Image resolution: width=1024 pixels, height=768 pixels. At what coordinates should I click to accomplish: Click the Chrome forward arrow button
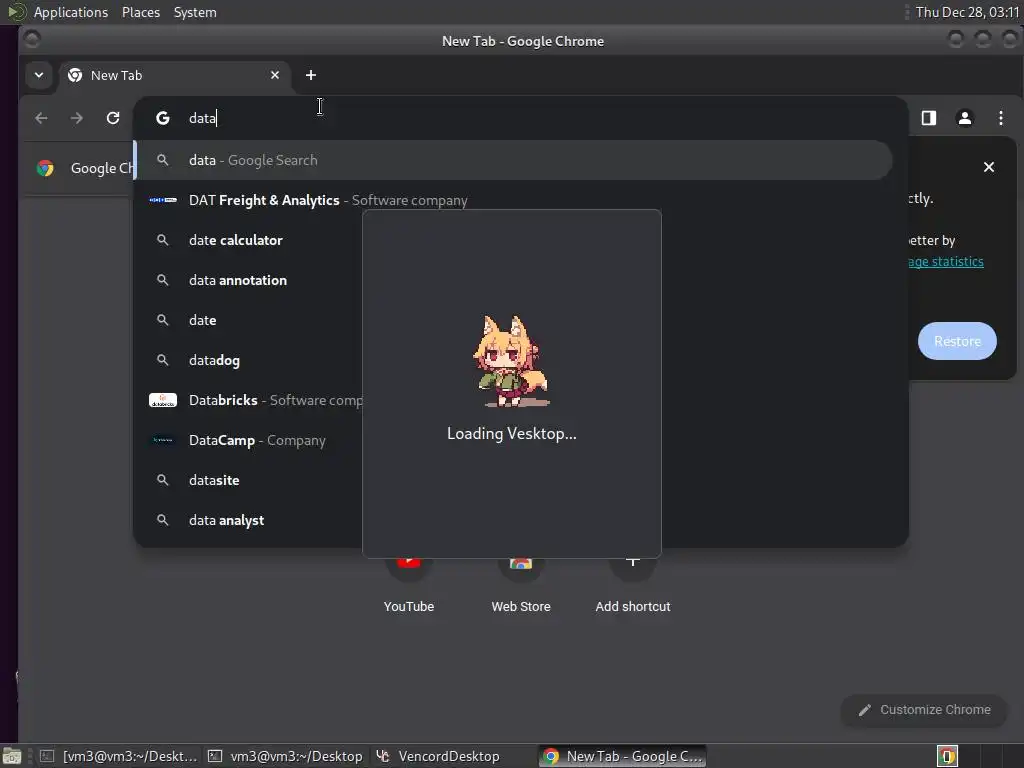coord(77,118)
